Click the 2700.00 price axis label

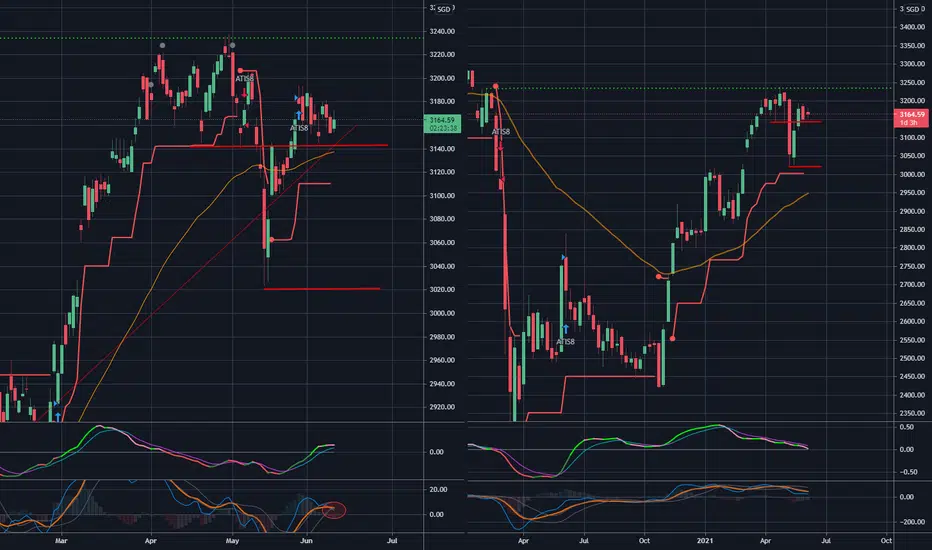[x=912, y=285]
